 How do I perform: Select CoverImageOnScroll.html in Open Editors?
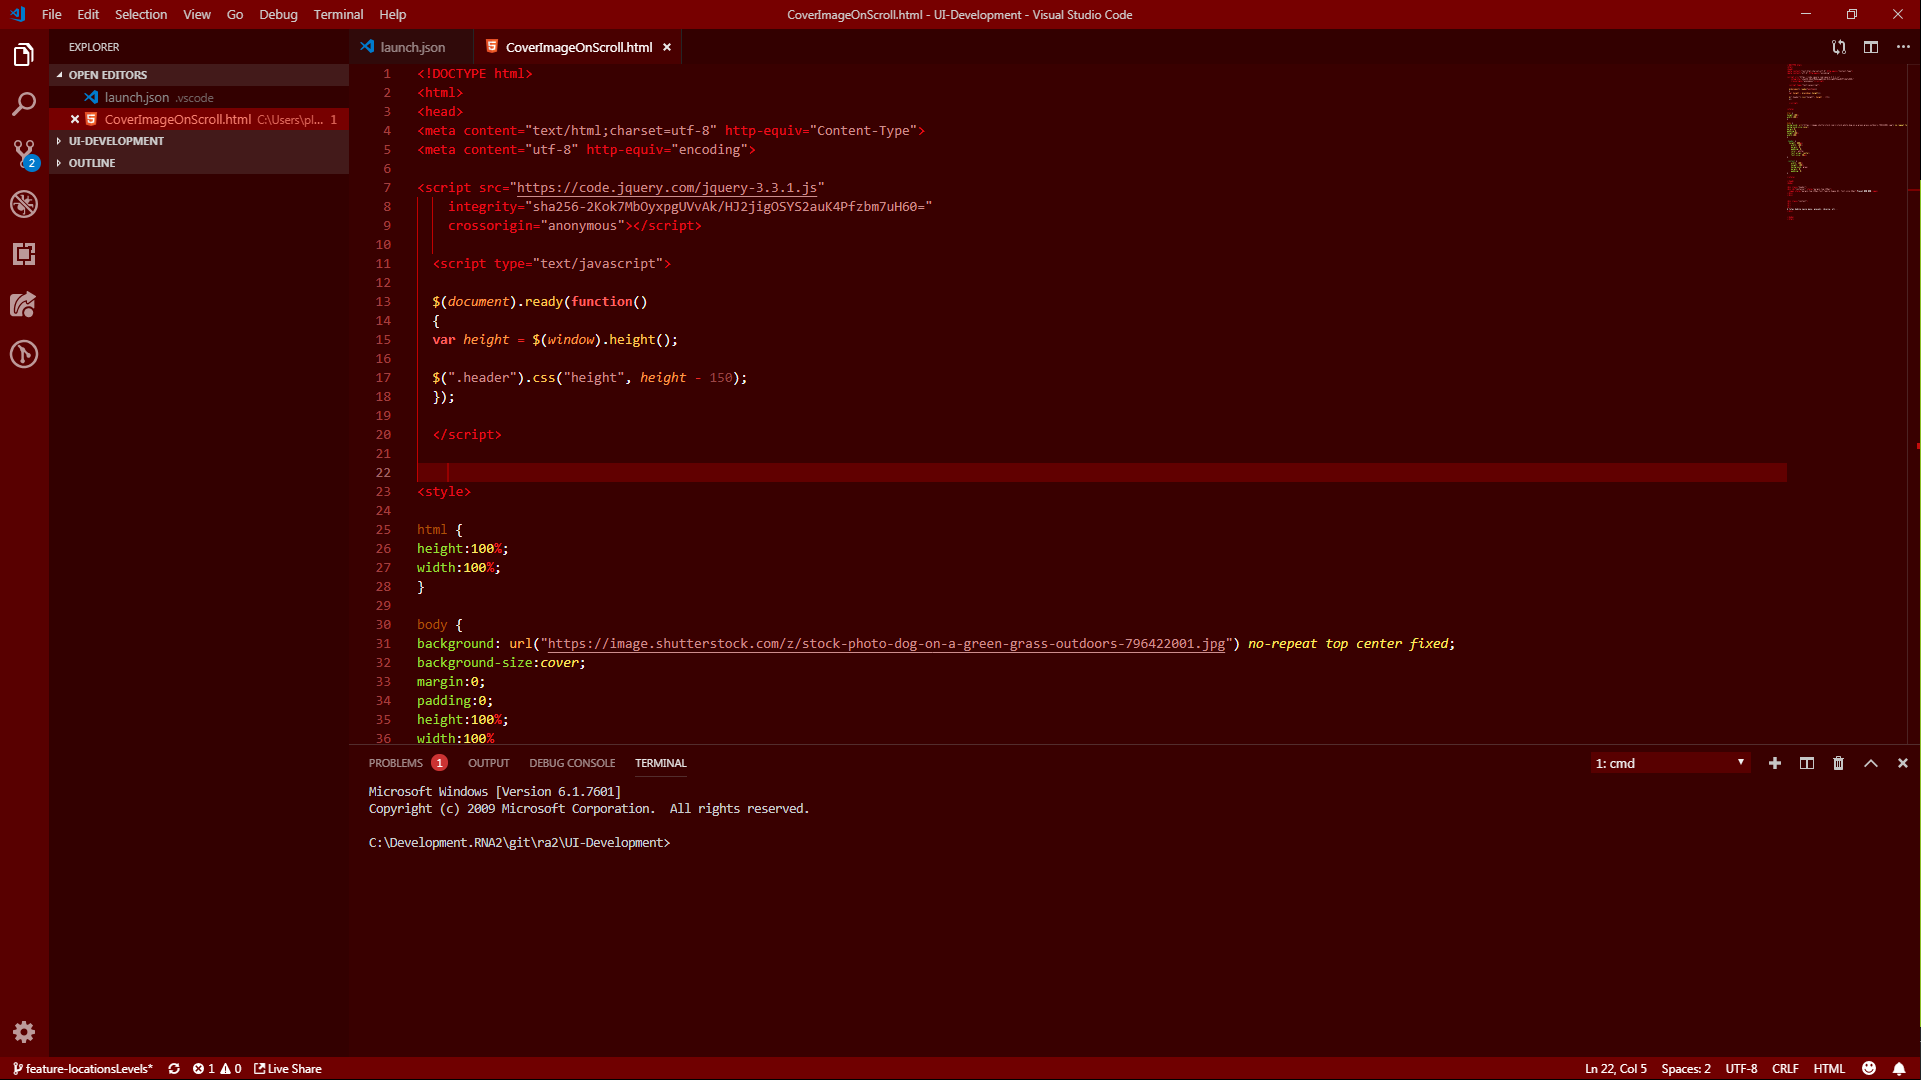199,119
